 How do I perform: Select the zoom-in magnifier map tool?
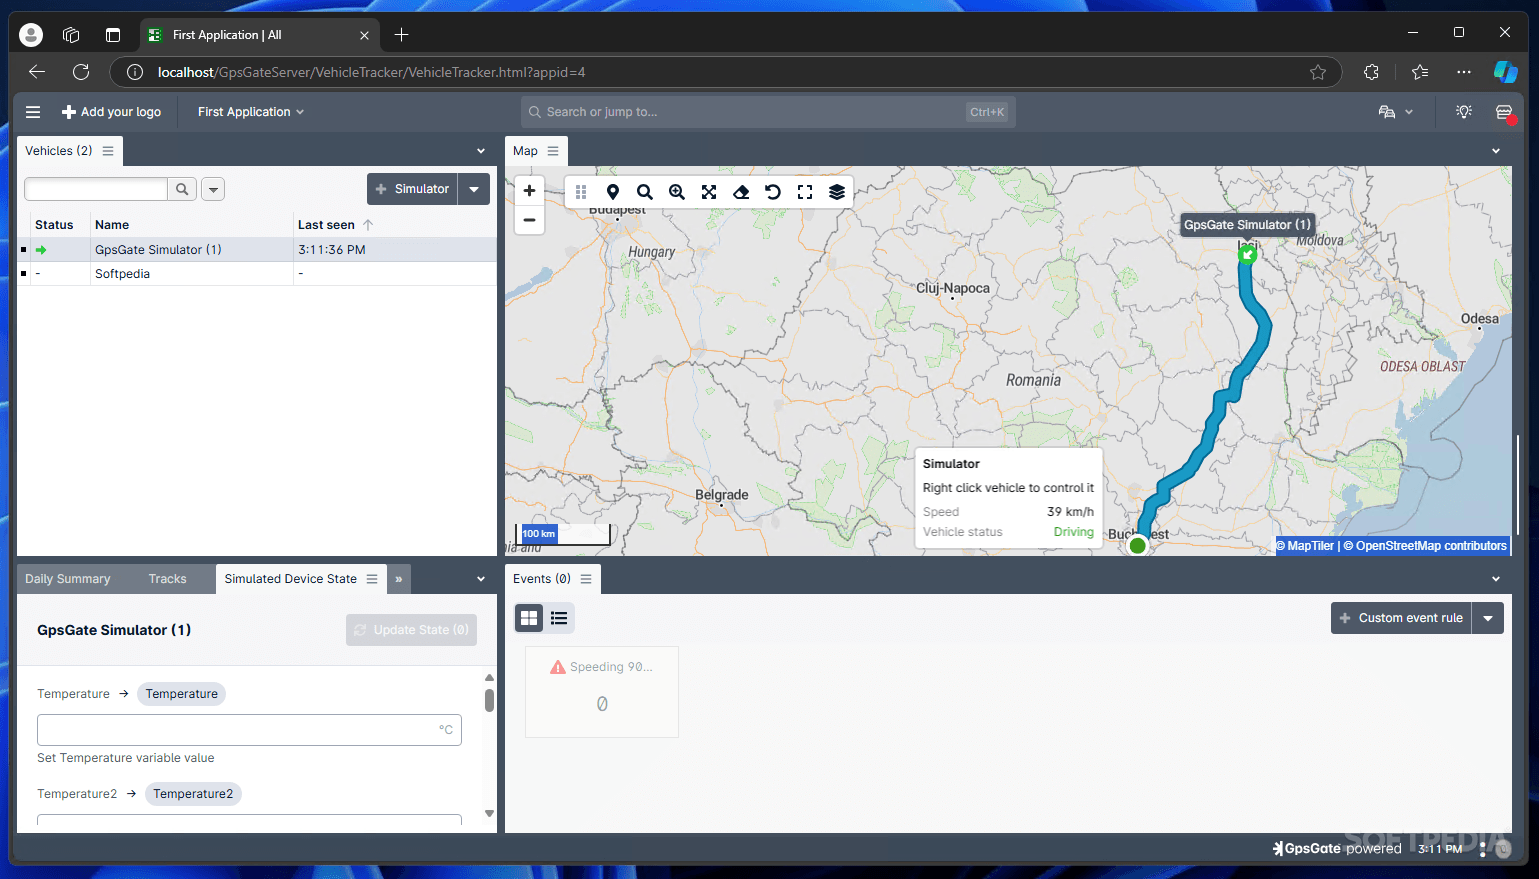click(x=677, y=192)
